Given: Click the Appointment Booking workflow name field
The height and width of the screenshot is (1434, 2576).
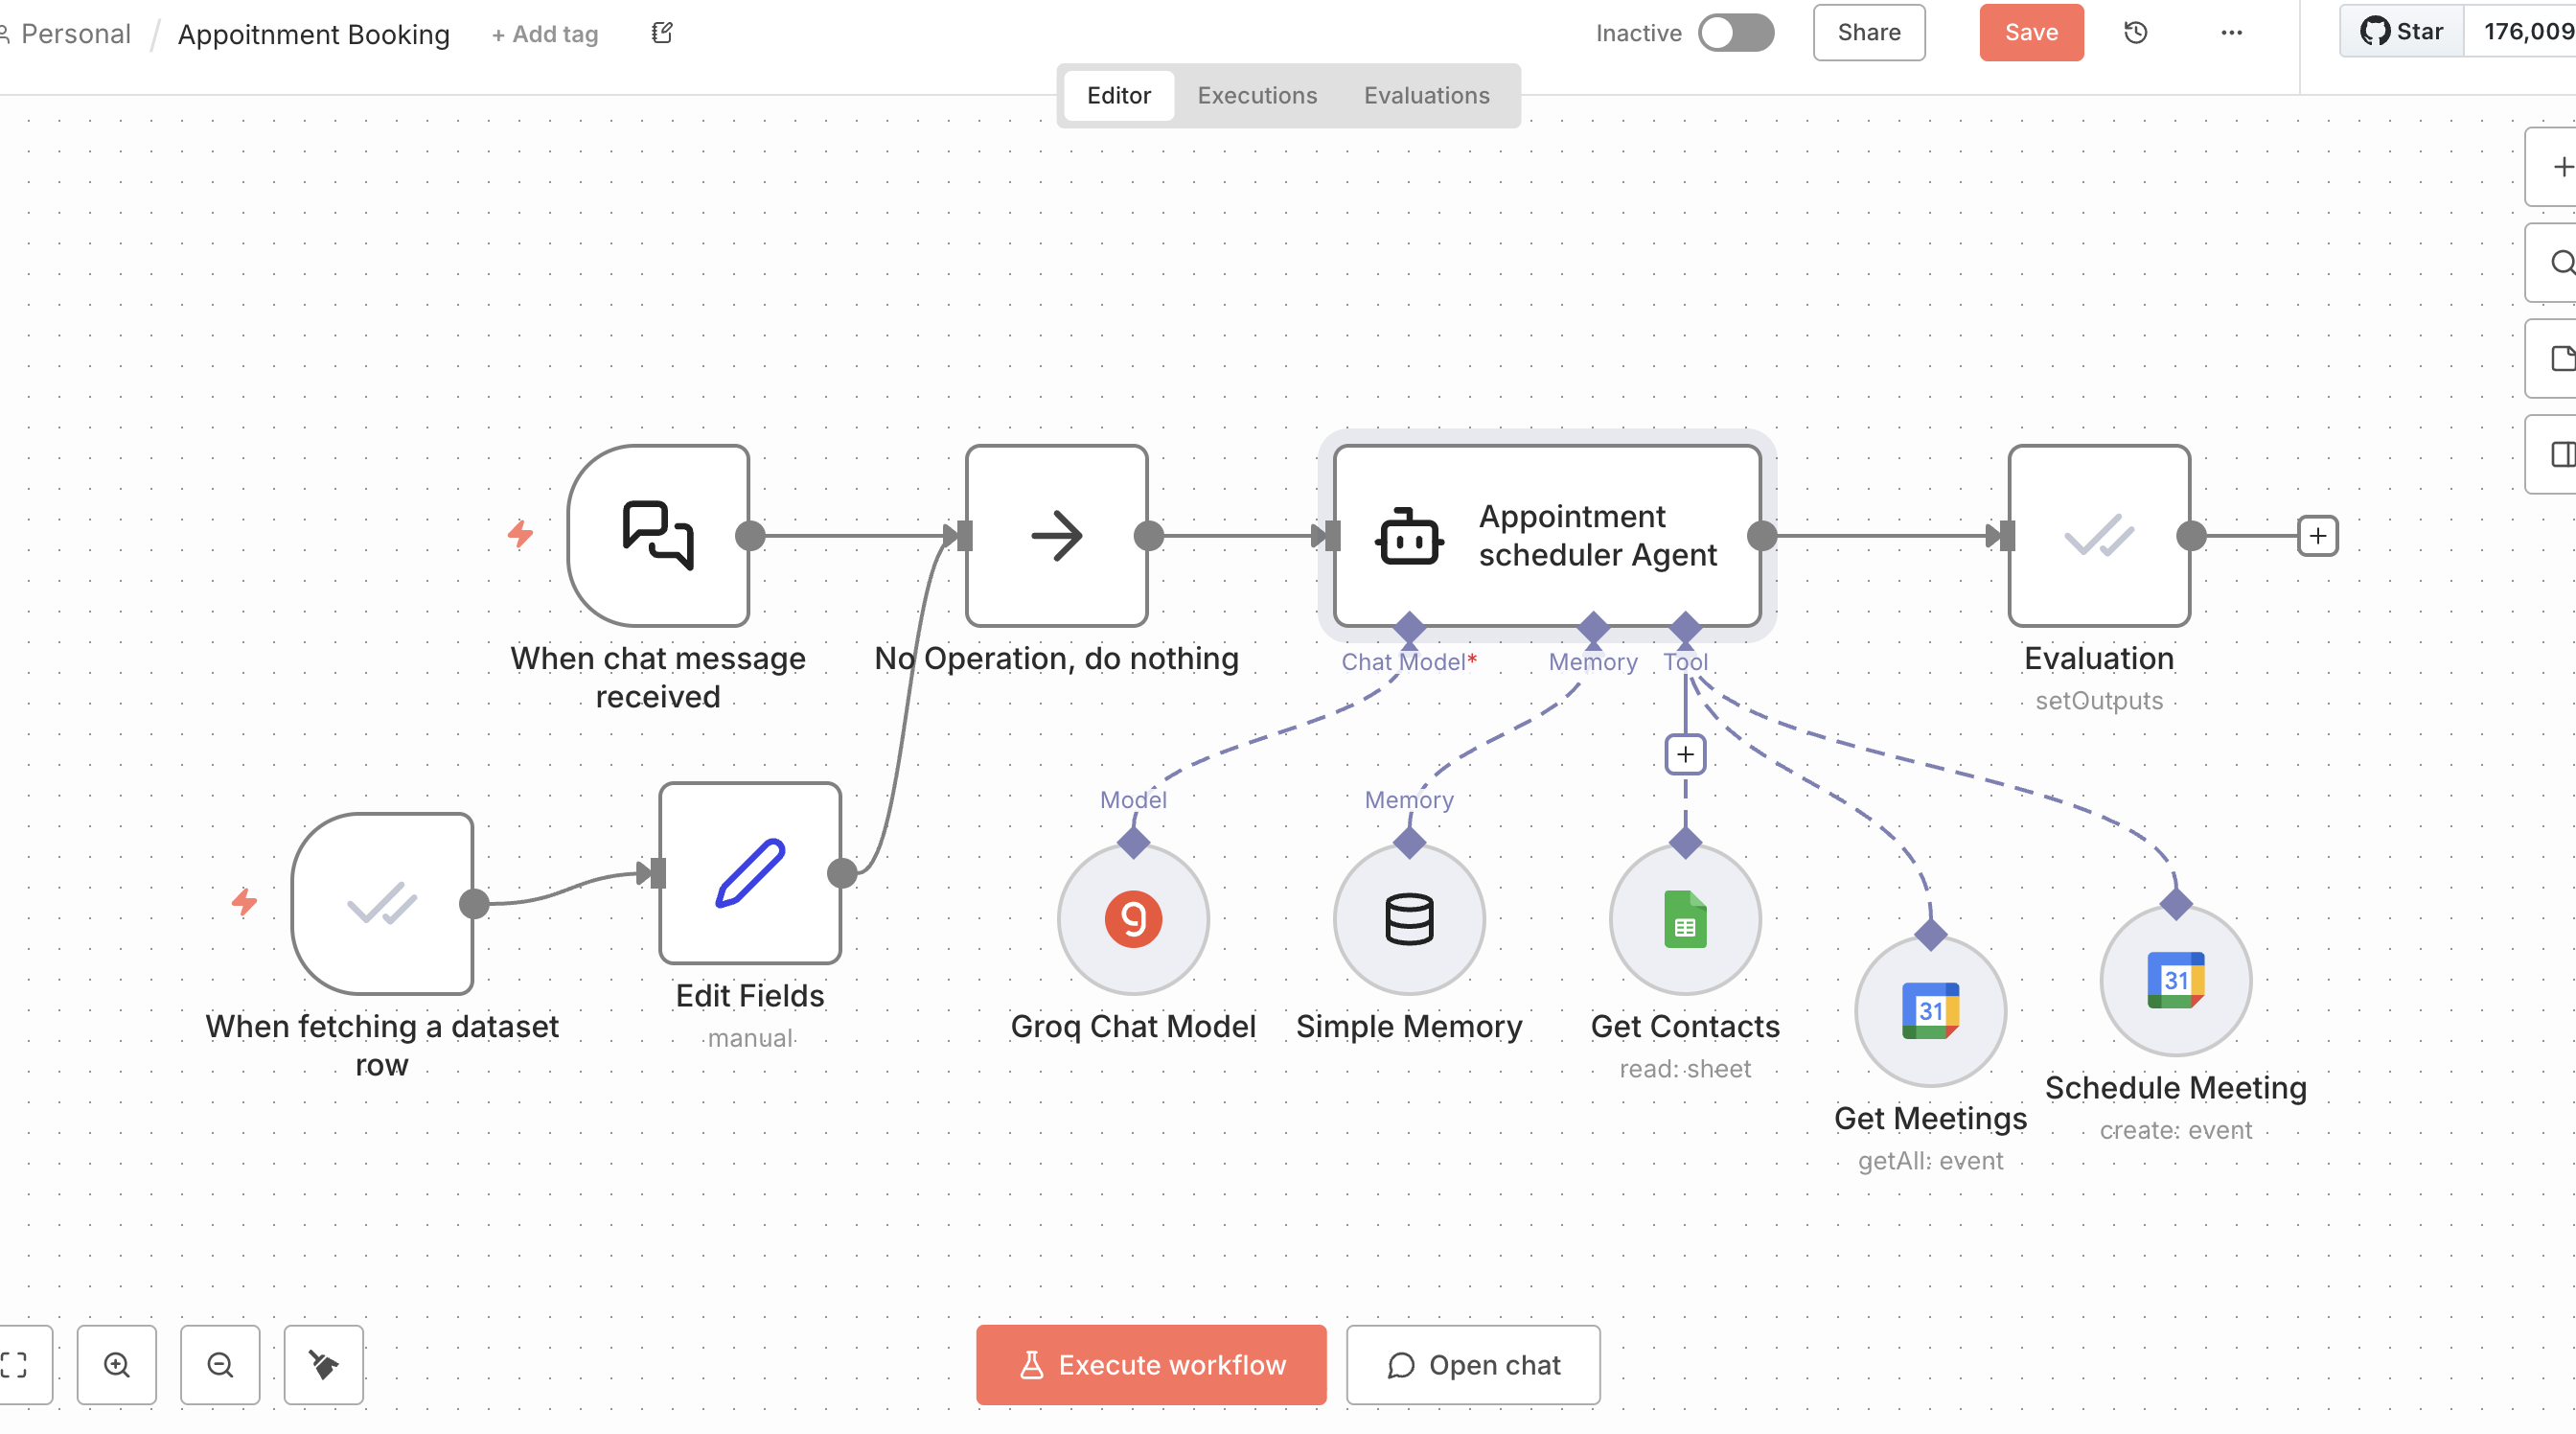Looking at the screenshot, I should click(314, 34).
